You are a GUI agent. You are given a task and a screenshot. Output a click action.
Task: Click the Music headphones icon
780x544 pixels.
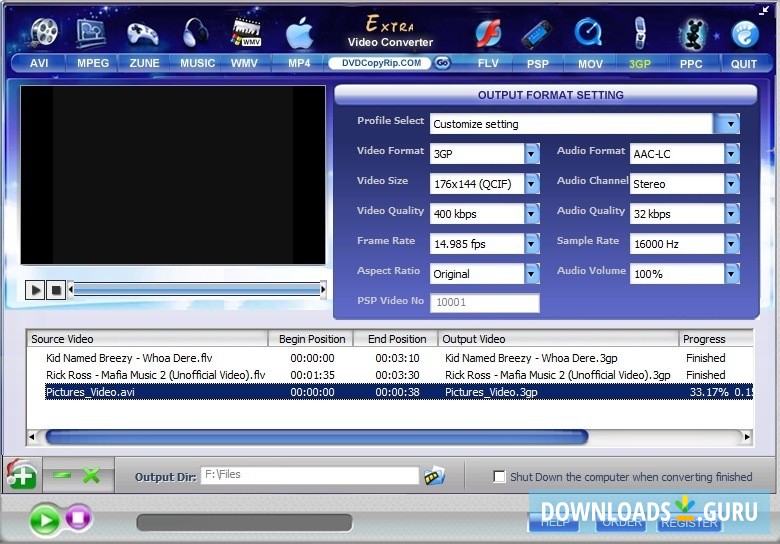(x=195, y=33)
